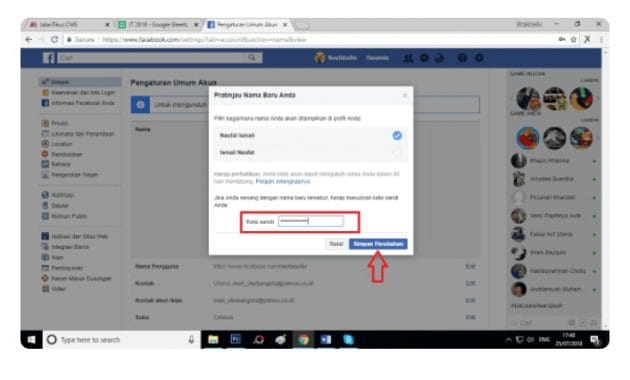Viewport: 630px width, 380px height.
Task: Open File Explorer from the taskbar
Action: point(213,340)
